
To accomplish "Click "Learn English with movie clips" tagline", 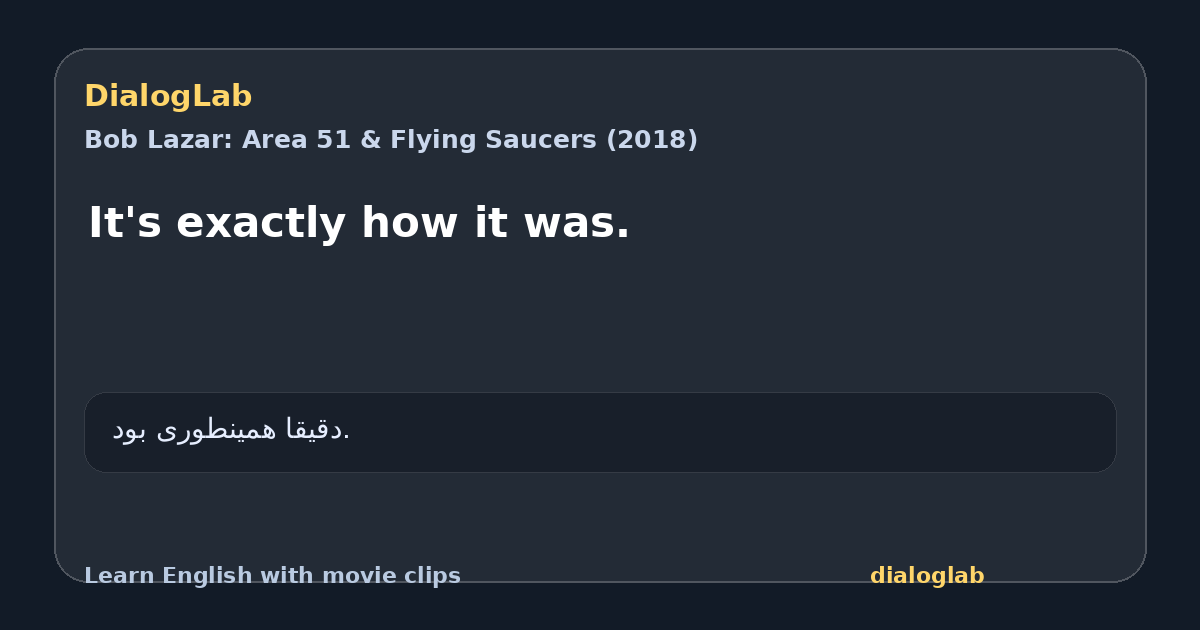I will pos(272,576).
